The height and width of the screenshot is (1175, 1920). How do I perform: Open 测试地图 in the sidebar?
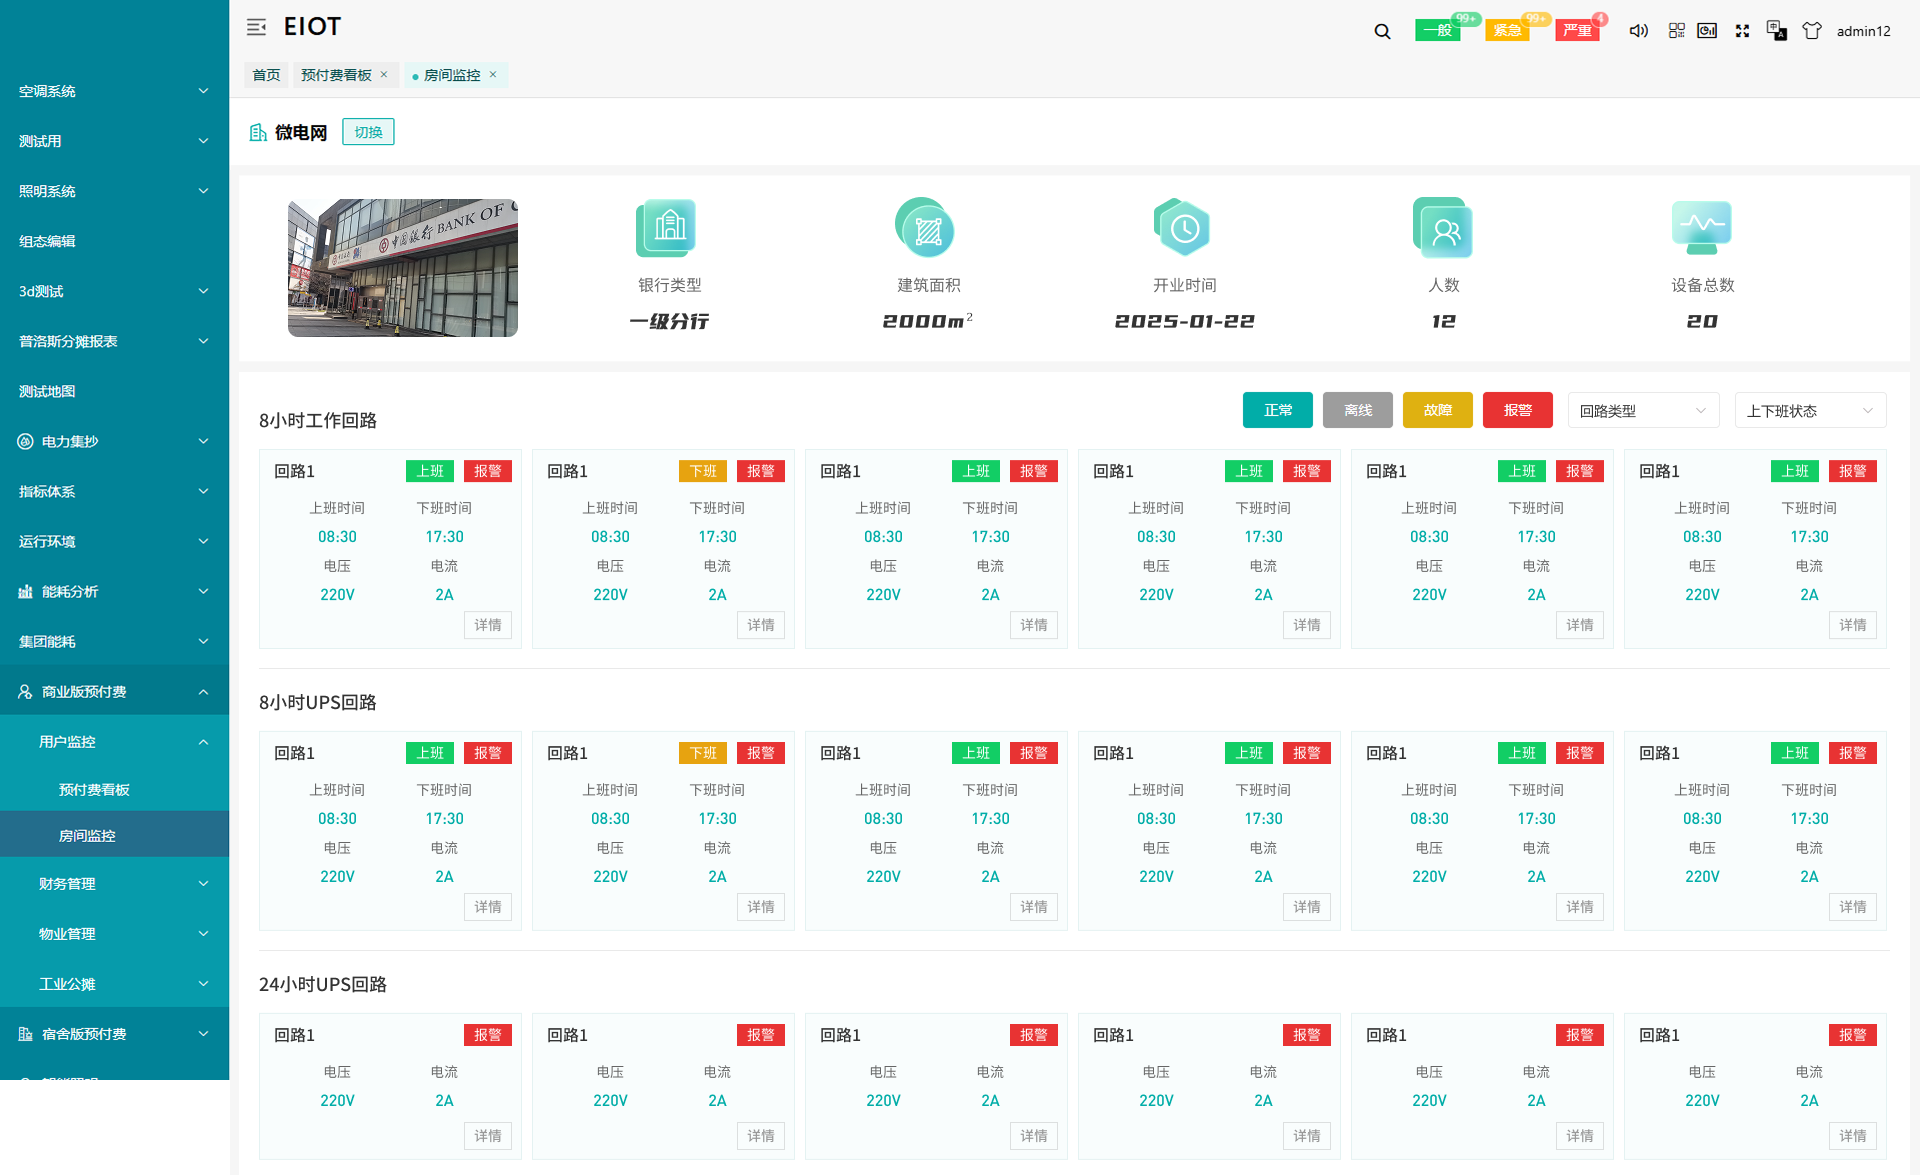point(114,391)
